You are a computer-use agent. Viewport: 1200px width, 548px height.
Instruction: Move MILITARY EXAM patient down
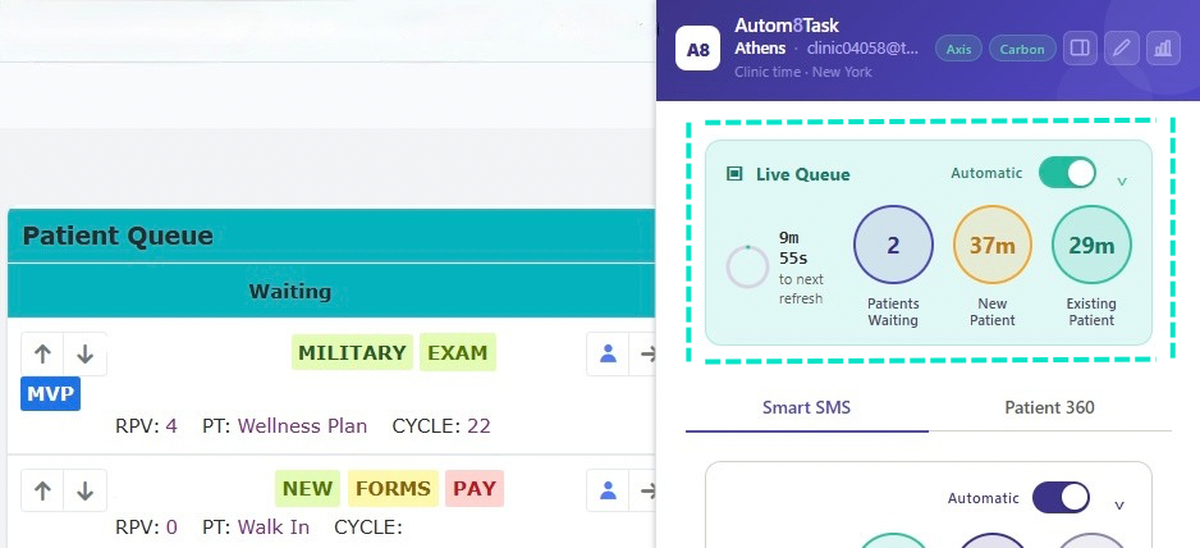click(85, 354)
